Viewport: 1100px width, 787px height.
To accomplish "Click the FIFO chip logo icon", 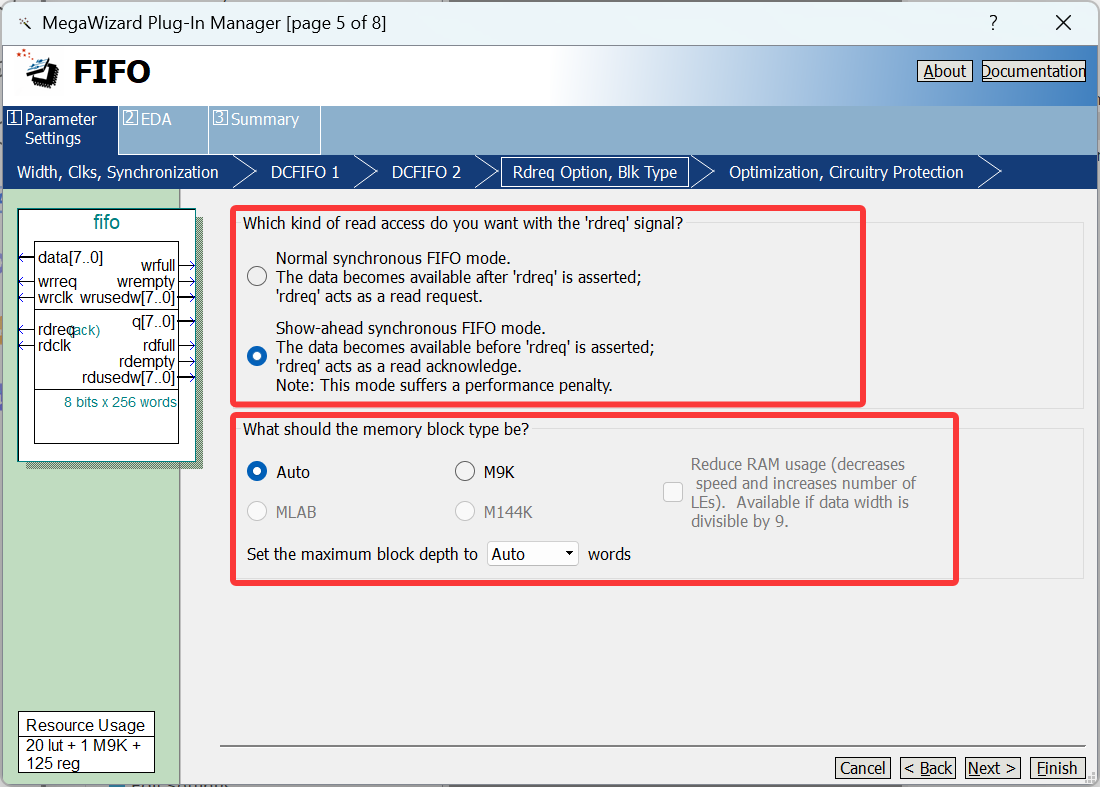I will tap(40, 70).
